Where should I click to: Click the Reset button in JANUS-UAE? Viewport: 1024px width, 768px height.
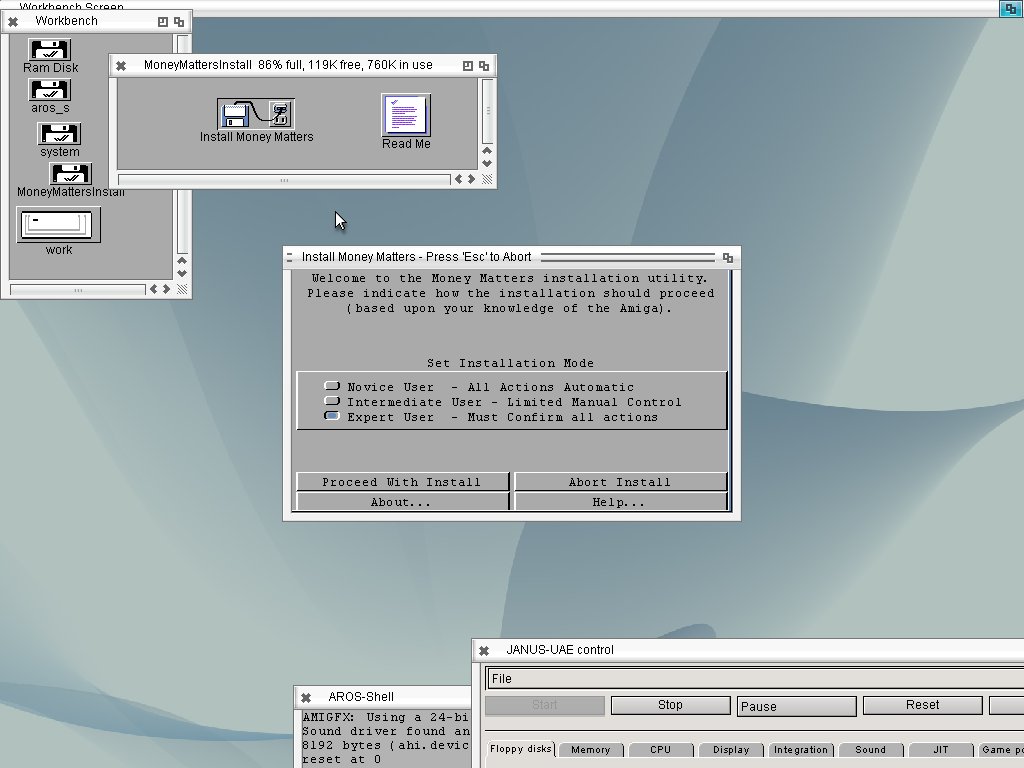[x=923, y=705]
